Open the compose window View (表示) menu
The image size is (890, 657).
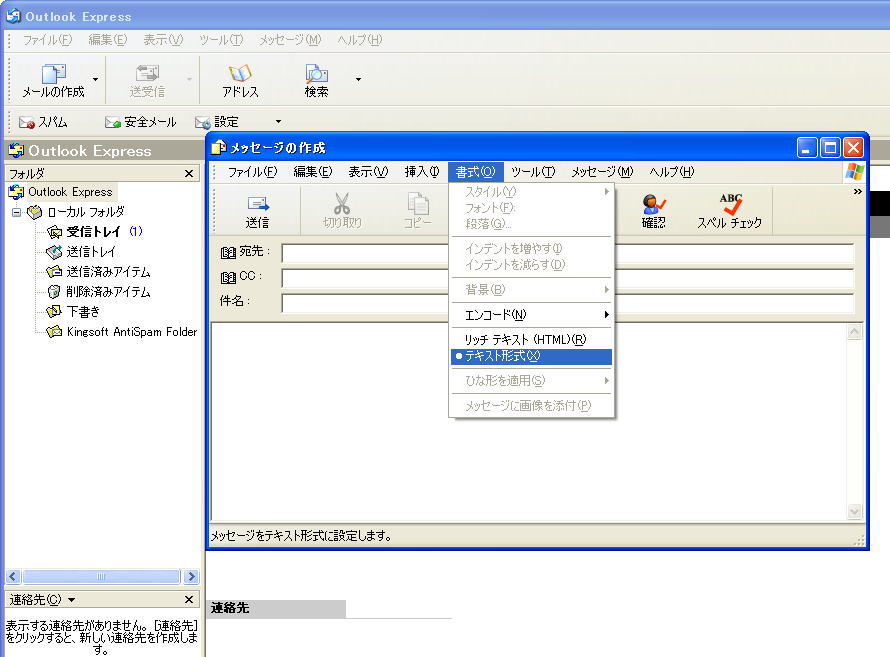coord(368,172)
